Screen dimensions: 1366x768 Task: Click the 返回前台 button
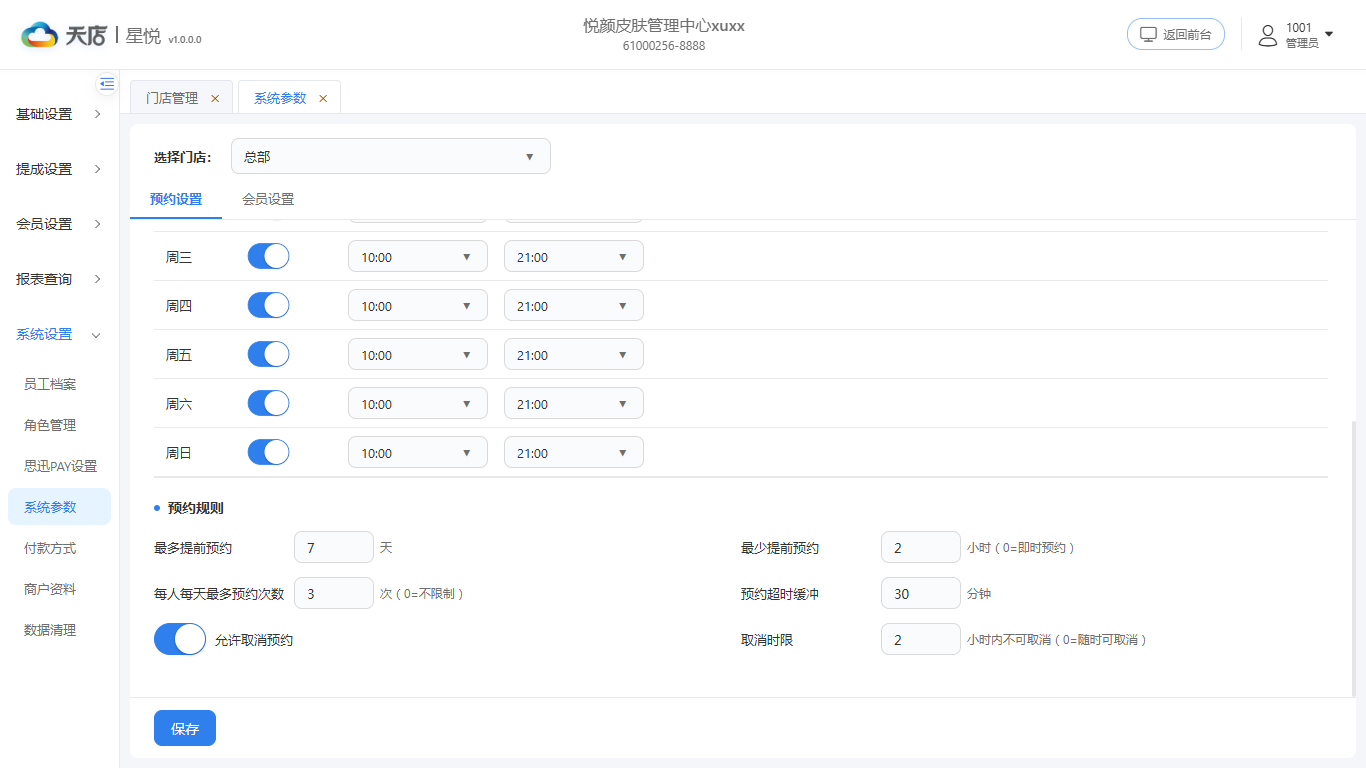click(1176, 34)
